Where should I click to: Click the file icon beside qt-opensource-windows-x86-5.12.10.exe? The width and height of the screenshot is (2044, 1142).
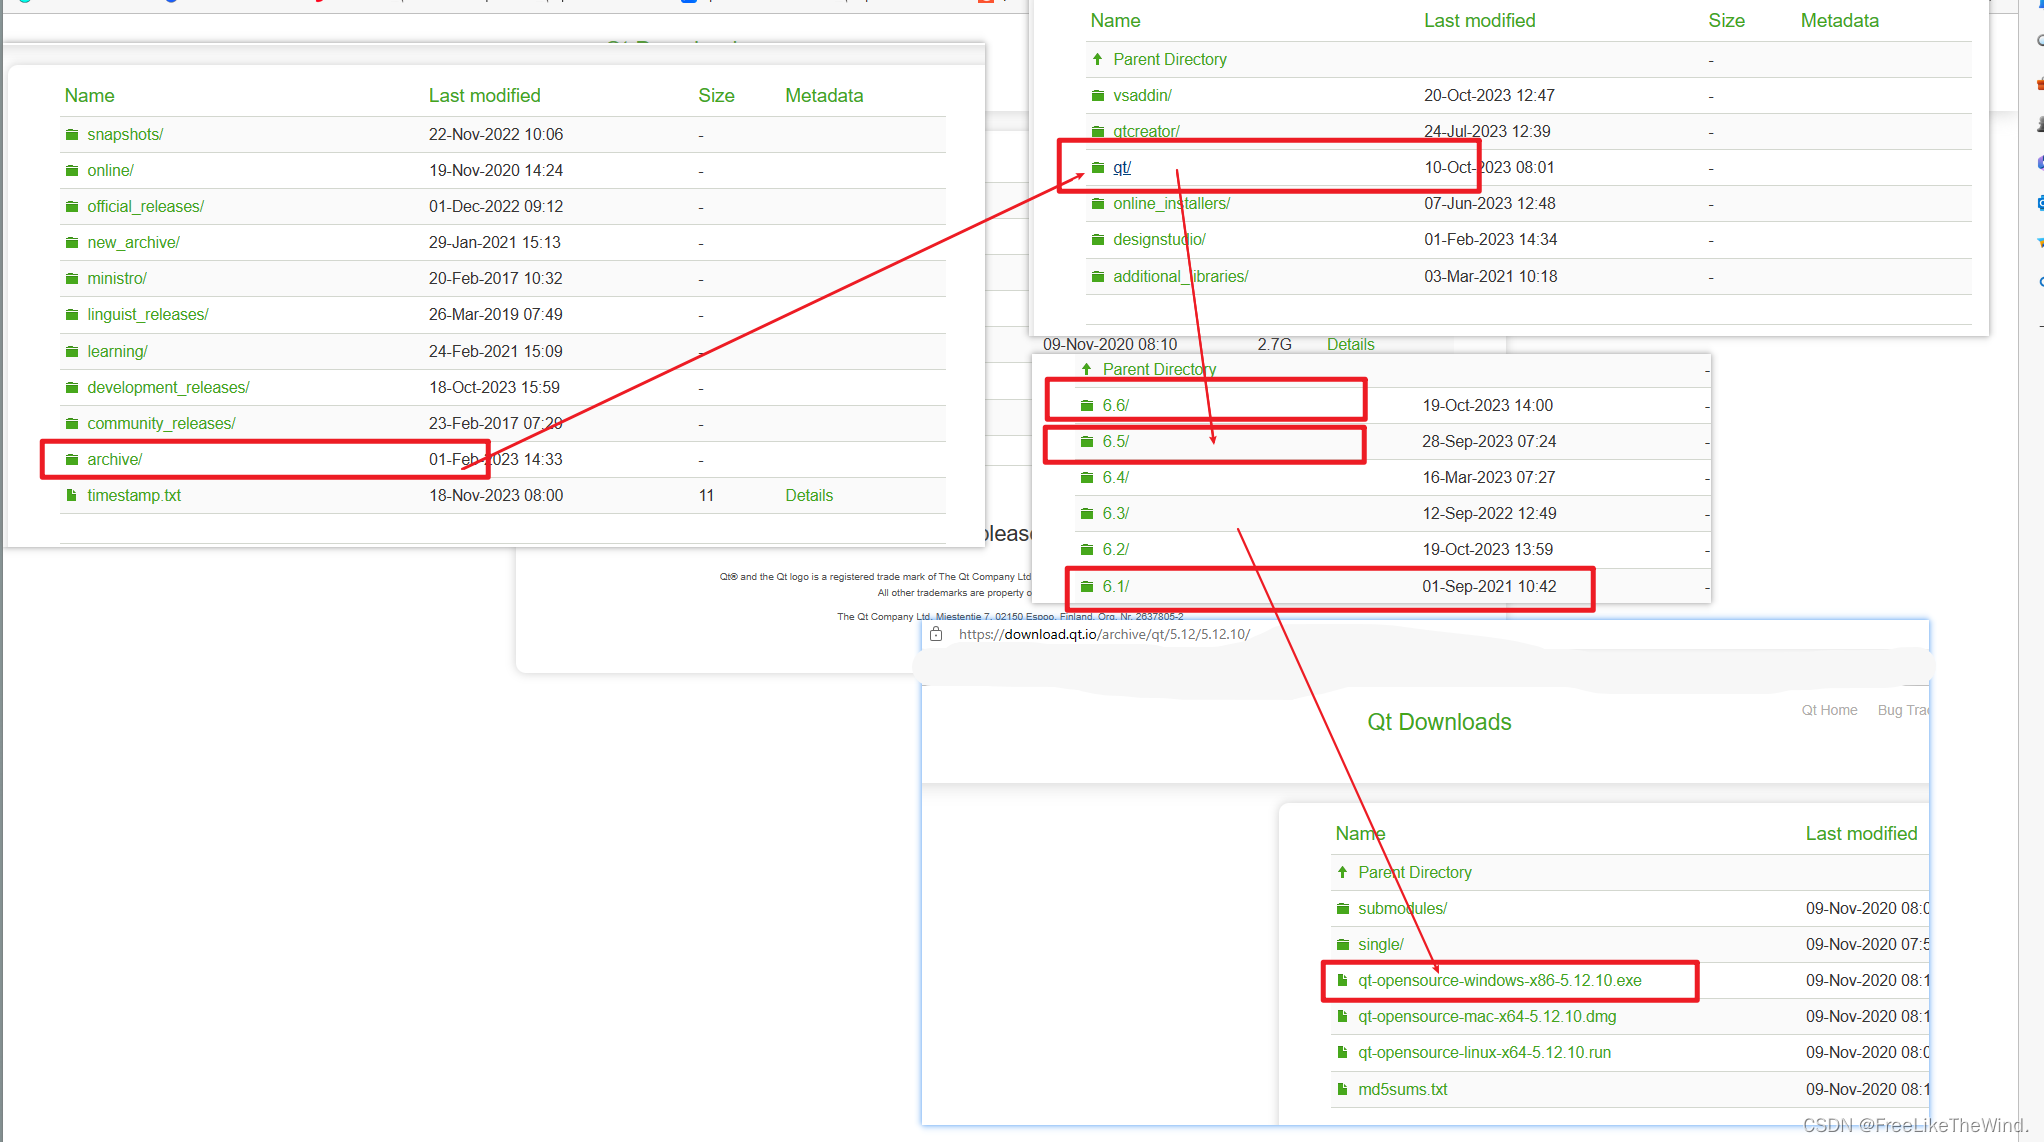coord(1343,981)
